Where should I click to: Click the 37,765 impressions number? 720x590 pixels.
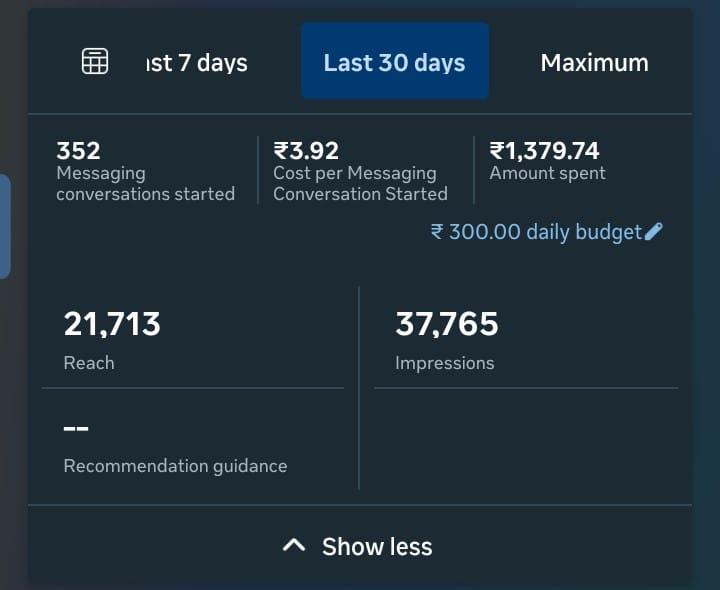[446, 324]
